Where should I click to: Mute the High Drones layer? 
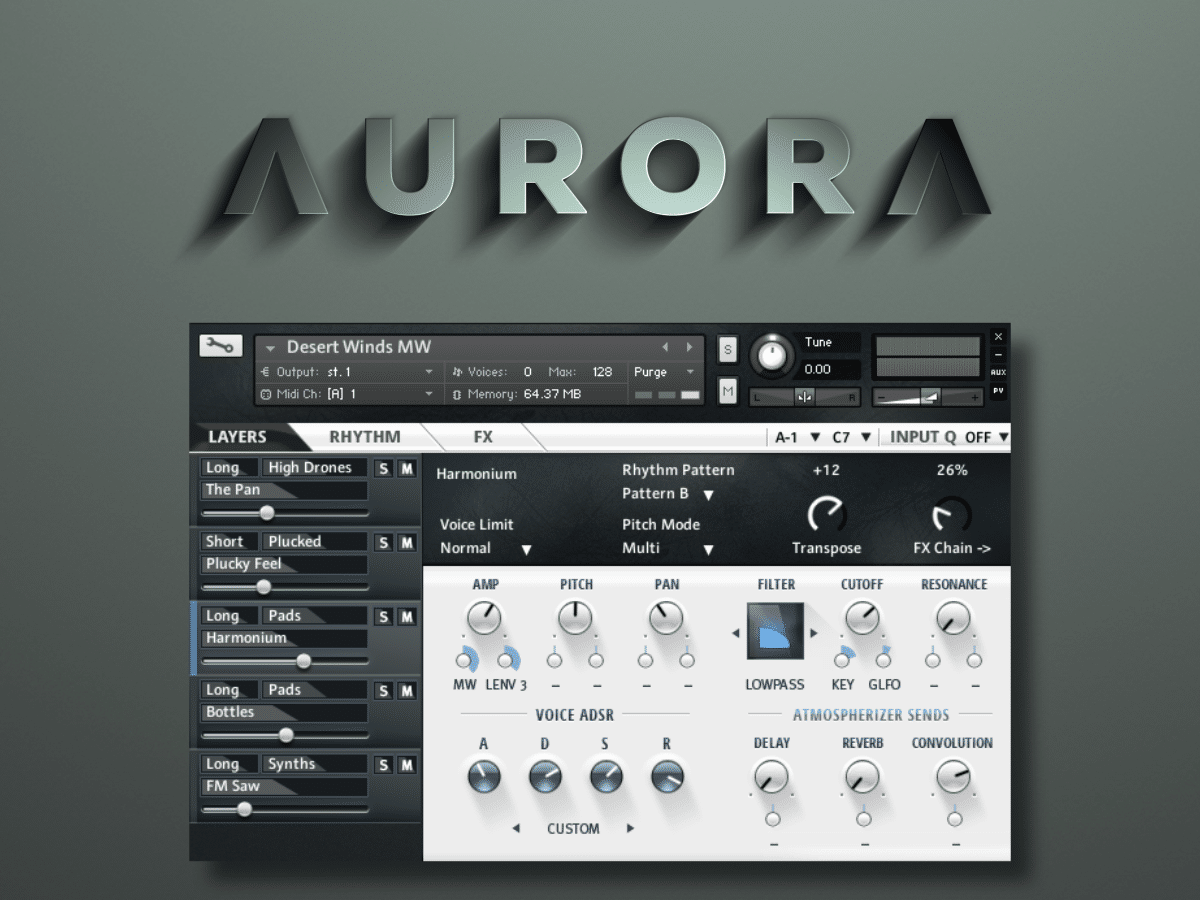coord(407,468)
